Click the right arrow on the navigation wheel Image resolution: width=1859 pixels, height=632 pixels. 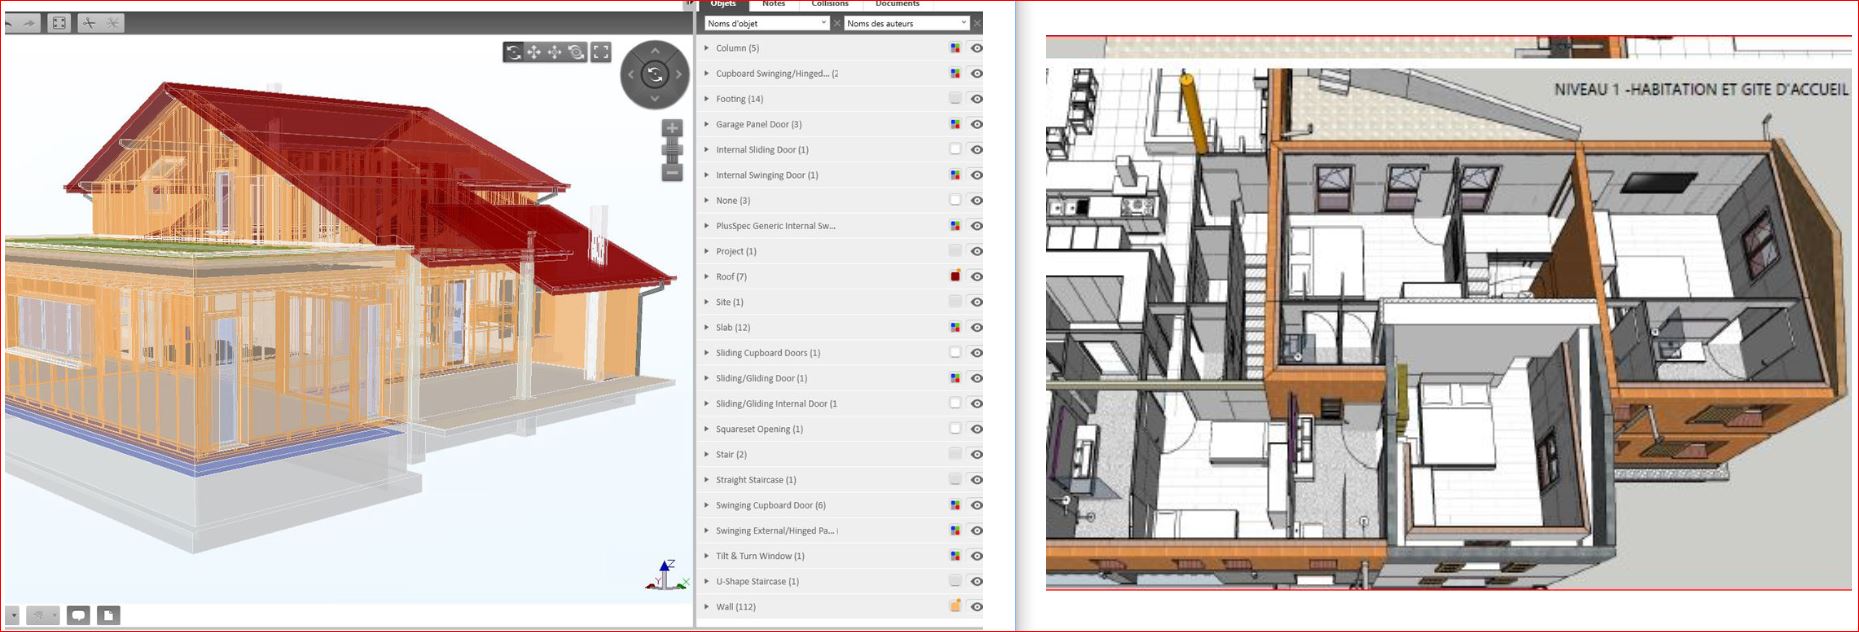679,74
